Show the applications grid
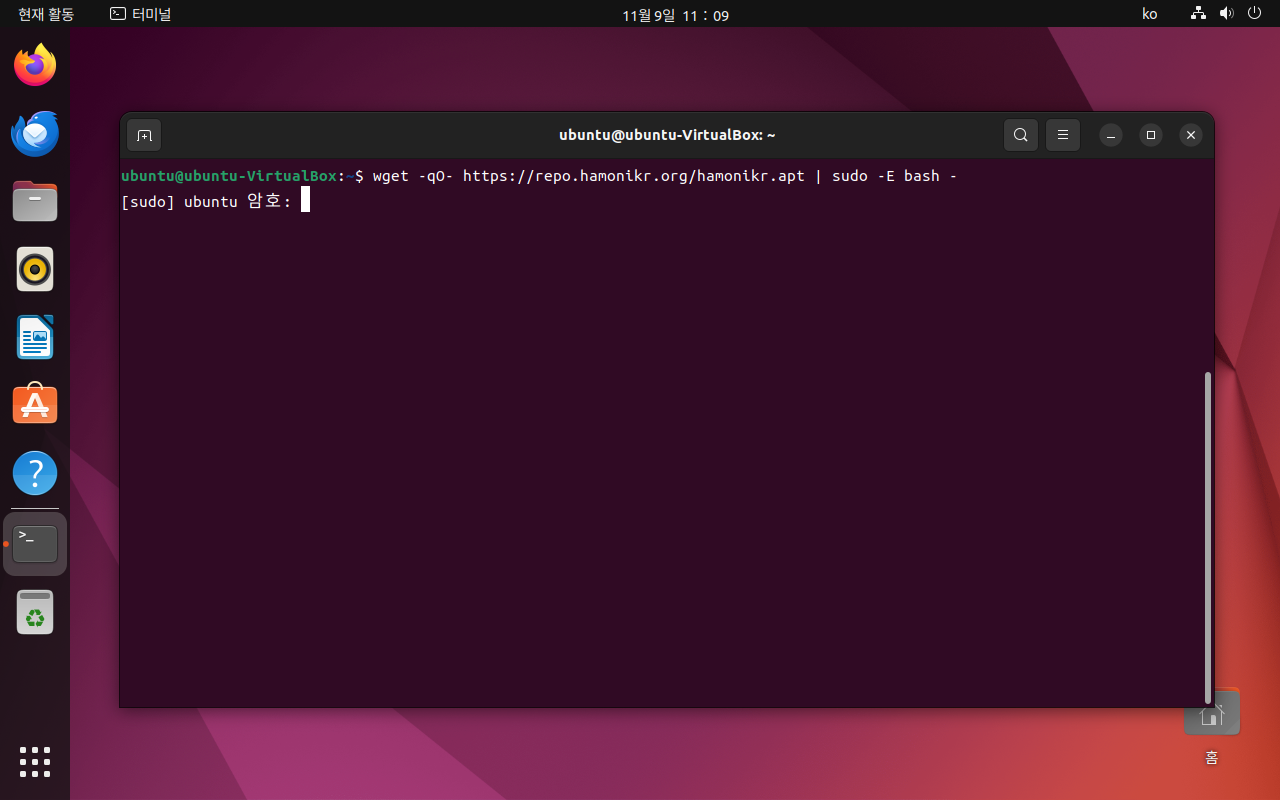Image resolution: width=1280 pixels, height=800 pixels. [x=35, y=762]
